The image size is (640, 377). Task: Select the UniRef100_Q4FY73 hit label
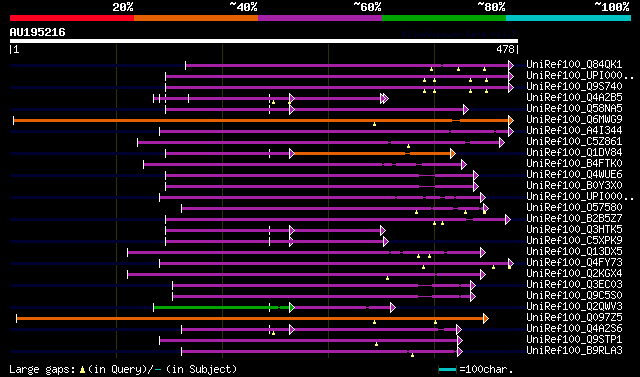[x=574, y=263]
